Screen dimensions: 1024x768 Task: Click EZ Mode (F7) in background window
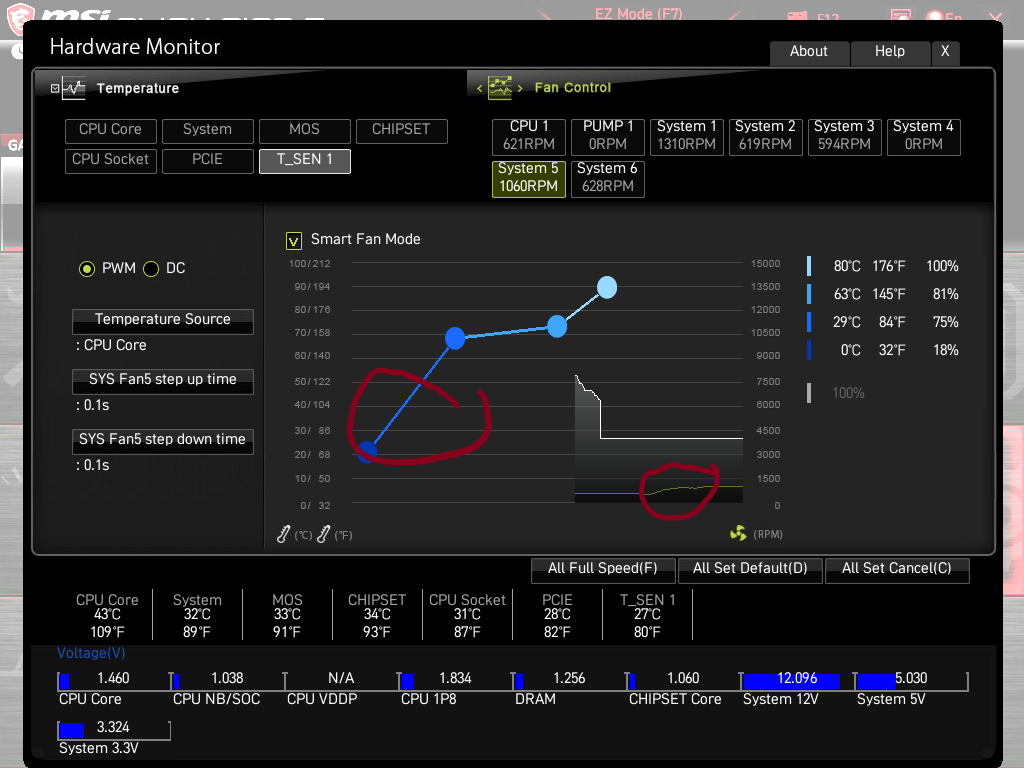coord(638,13)
